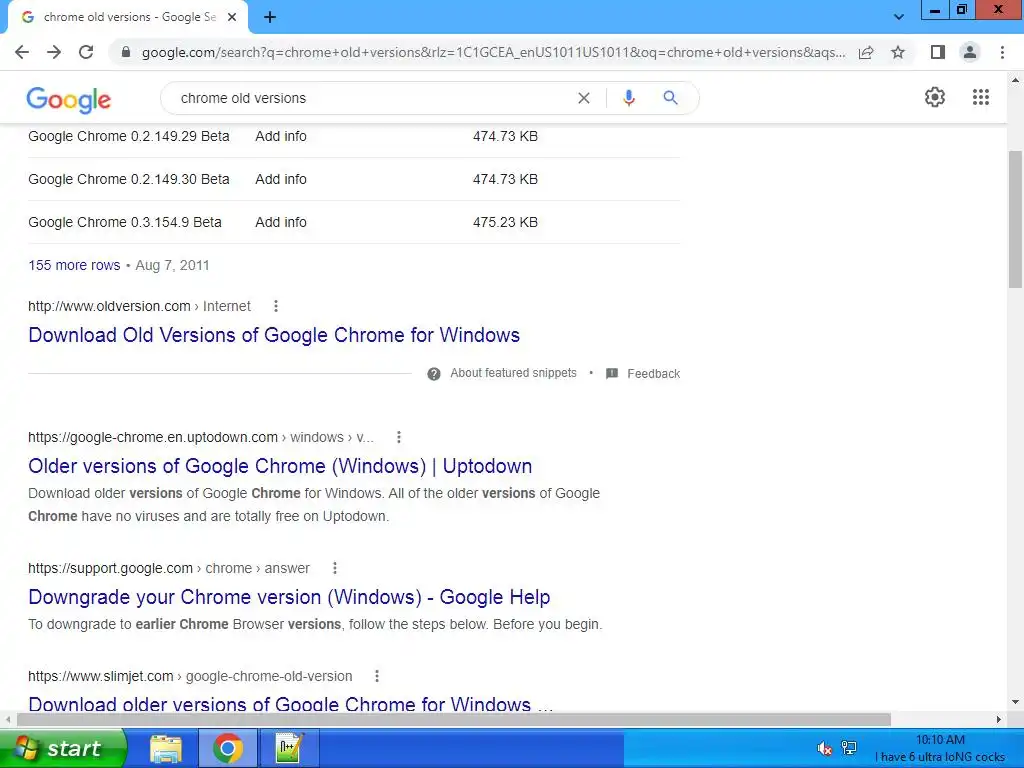Clear the search query with X
The image size is (1024, 768).
click(584, 98)
